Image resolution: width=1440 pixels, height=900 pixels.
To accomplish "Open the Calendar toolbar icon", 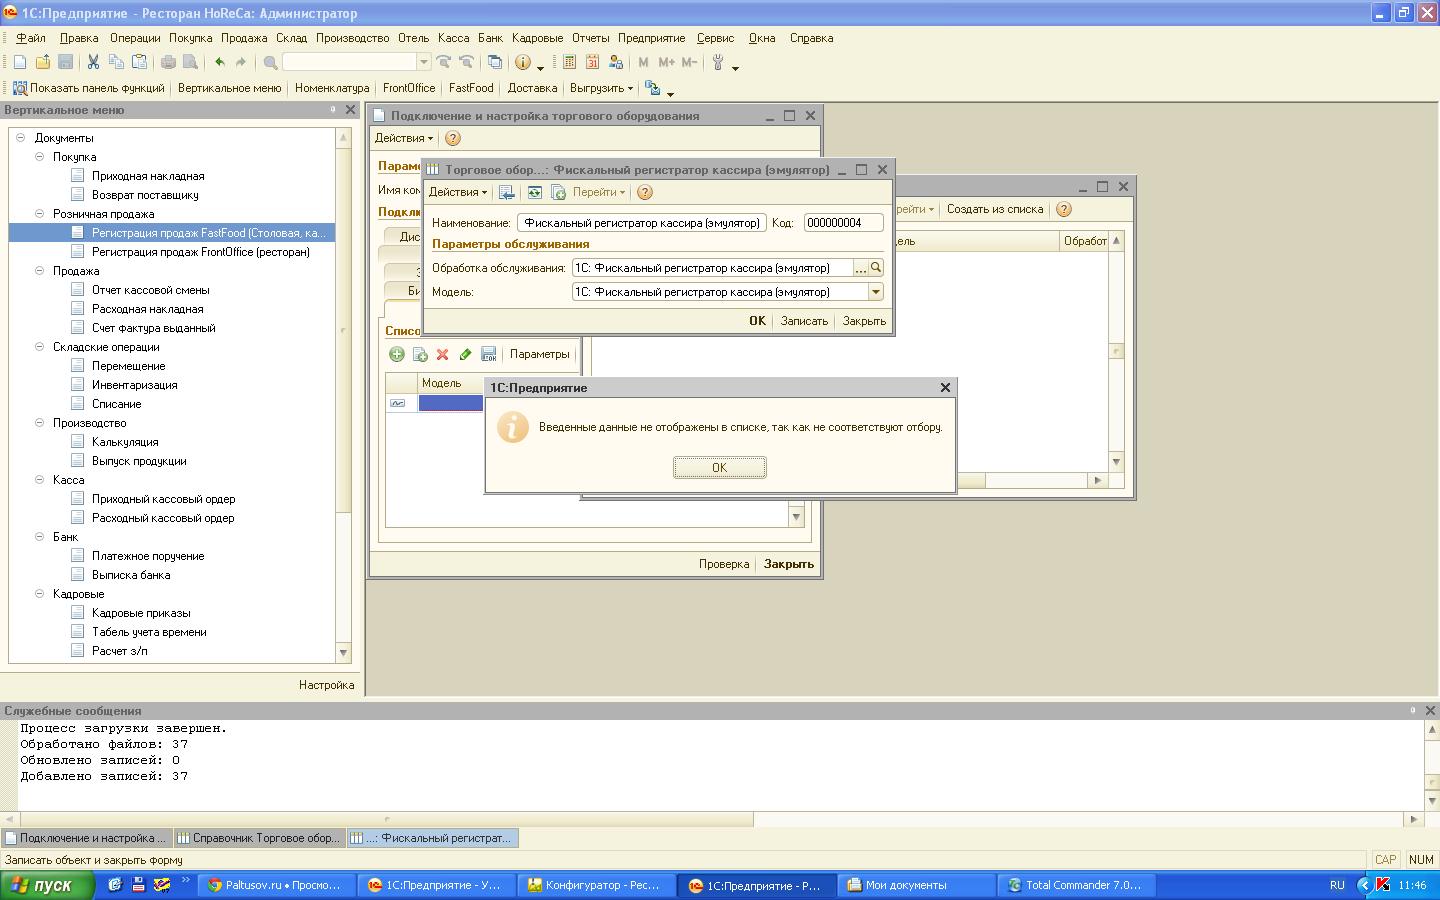I will click(x=591, y=62).
